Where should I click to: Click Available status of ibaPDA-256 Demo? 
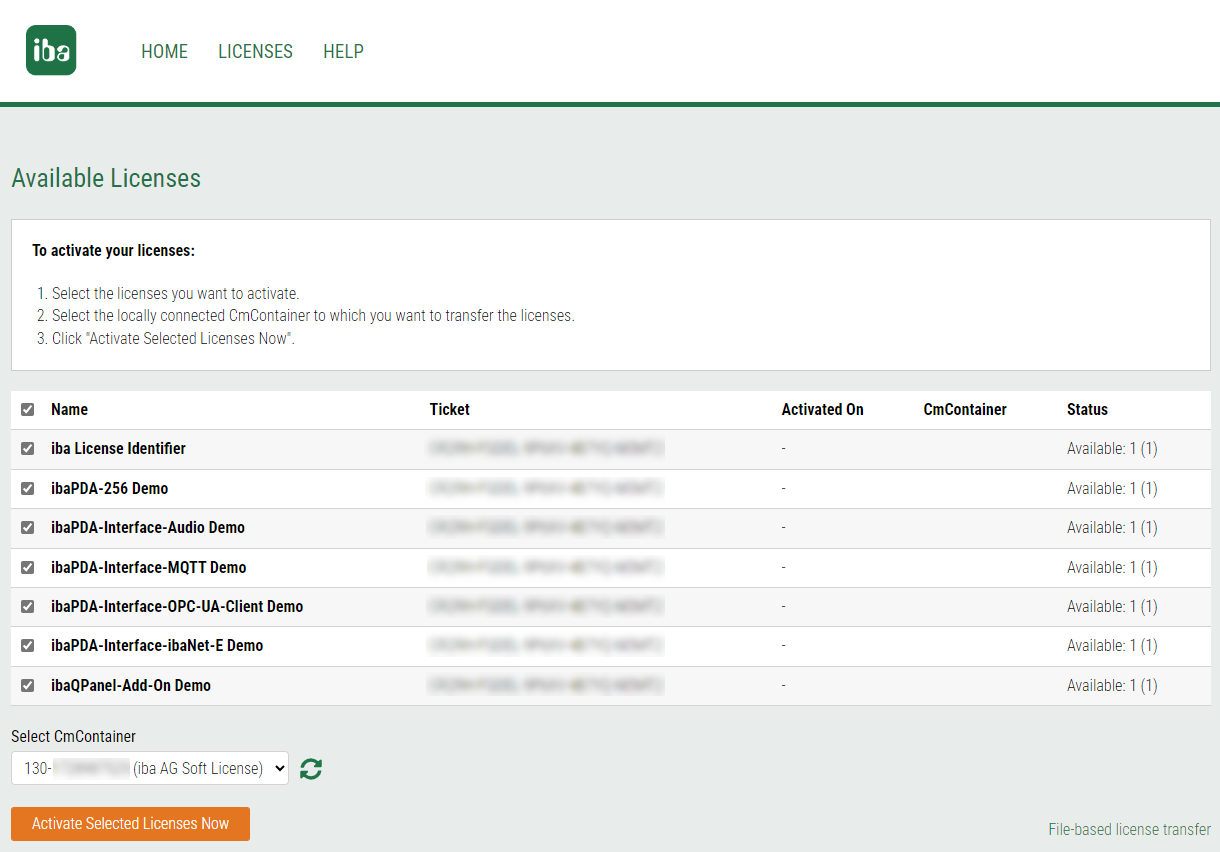(1111, 489)
